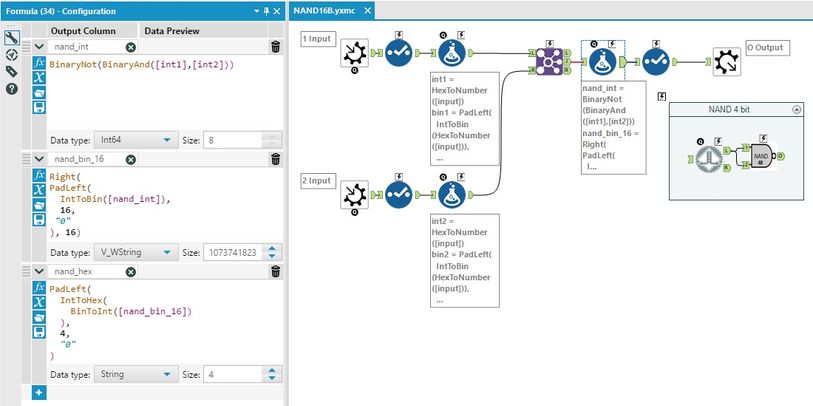Switch to the NAND16B.yxmc tab
The height and width of the screenshot is (406, 813).
tap(325, 11)
